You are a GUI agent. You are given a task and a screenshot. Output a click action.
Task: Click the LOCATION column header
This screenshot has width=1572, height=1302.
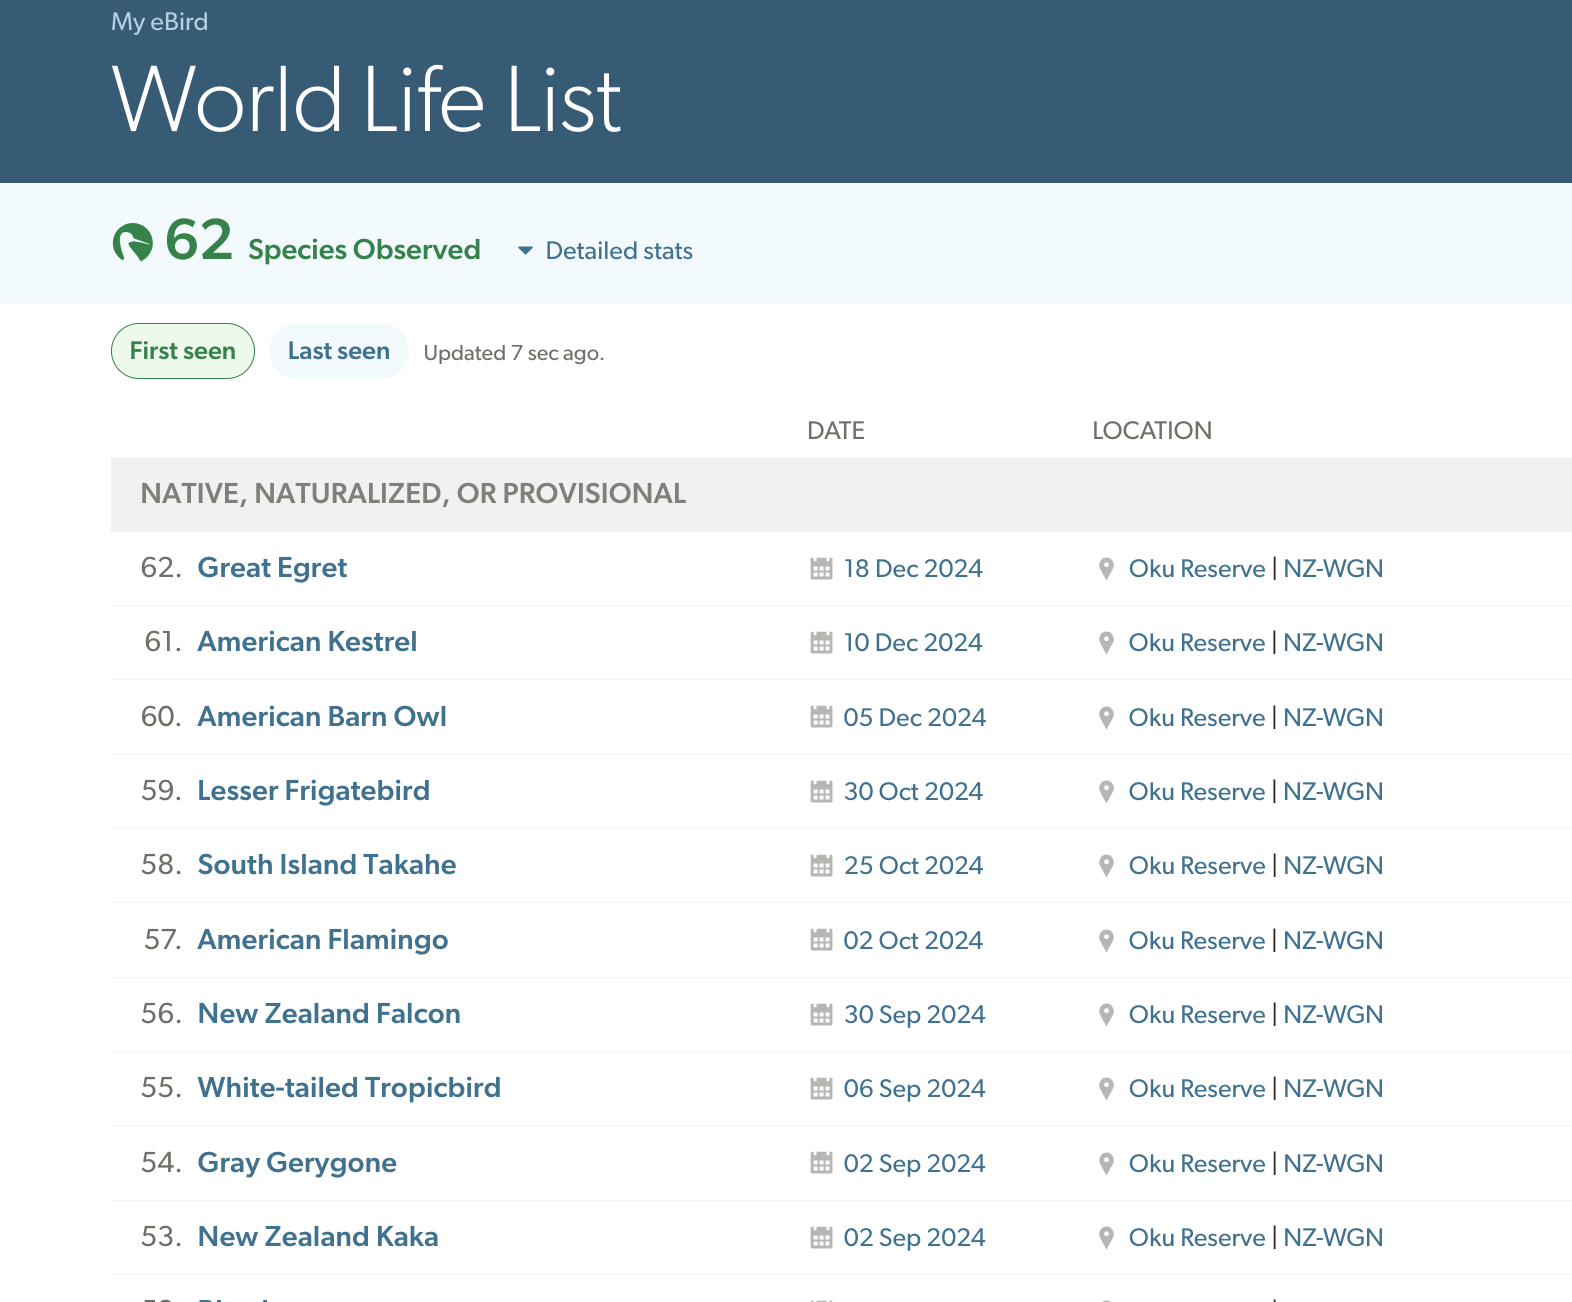click(x=1151, y=431)
